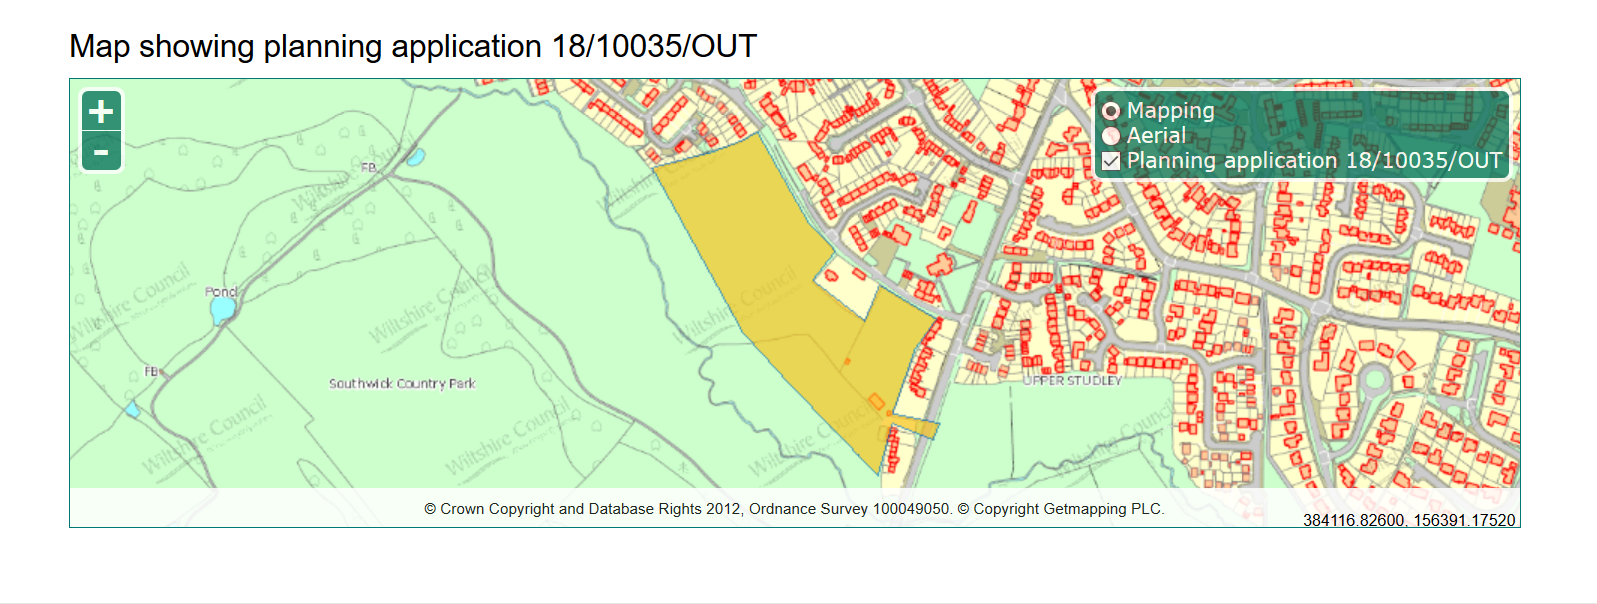Click the 'Aerial' label in layer switcher
The height and width of the screenshot is (604, 1597).
tap(1156, 136)
